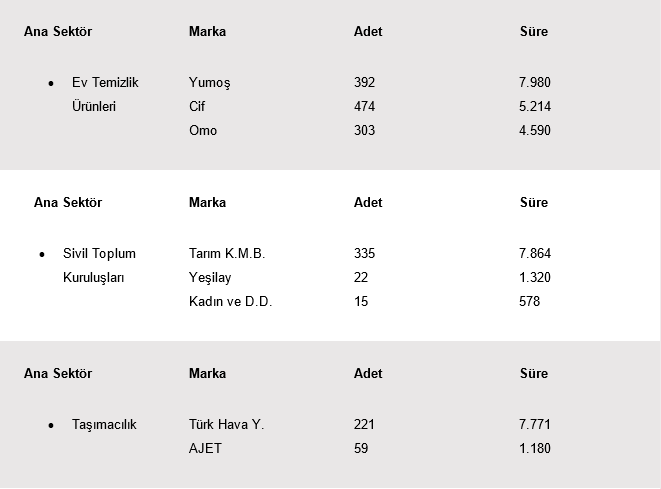Click the 578 duration value
The image size is (661, 489).
tap(530, 302)
